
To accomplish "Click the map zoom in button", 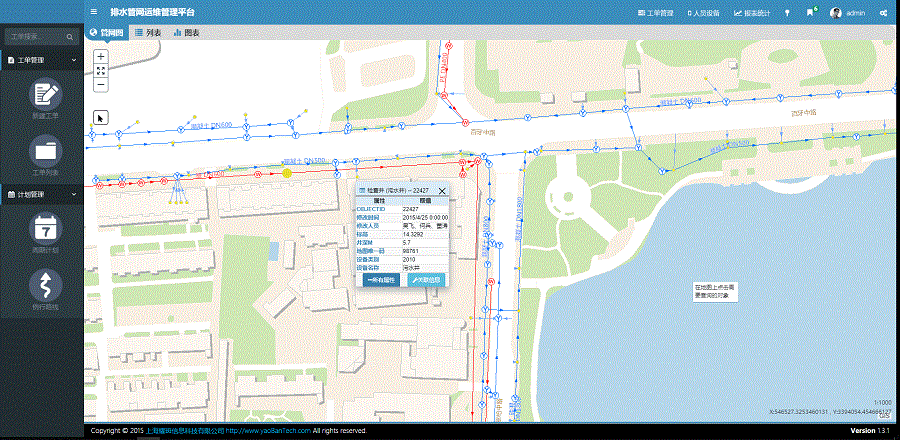I will click(101, 56).
